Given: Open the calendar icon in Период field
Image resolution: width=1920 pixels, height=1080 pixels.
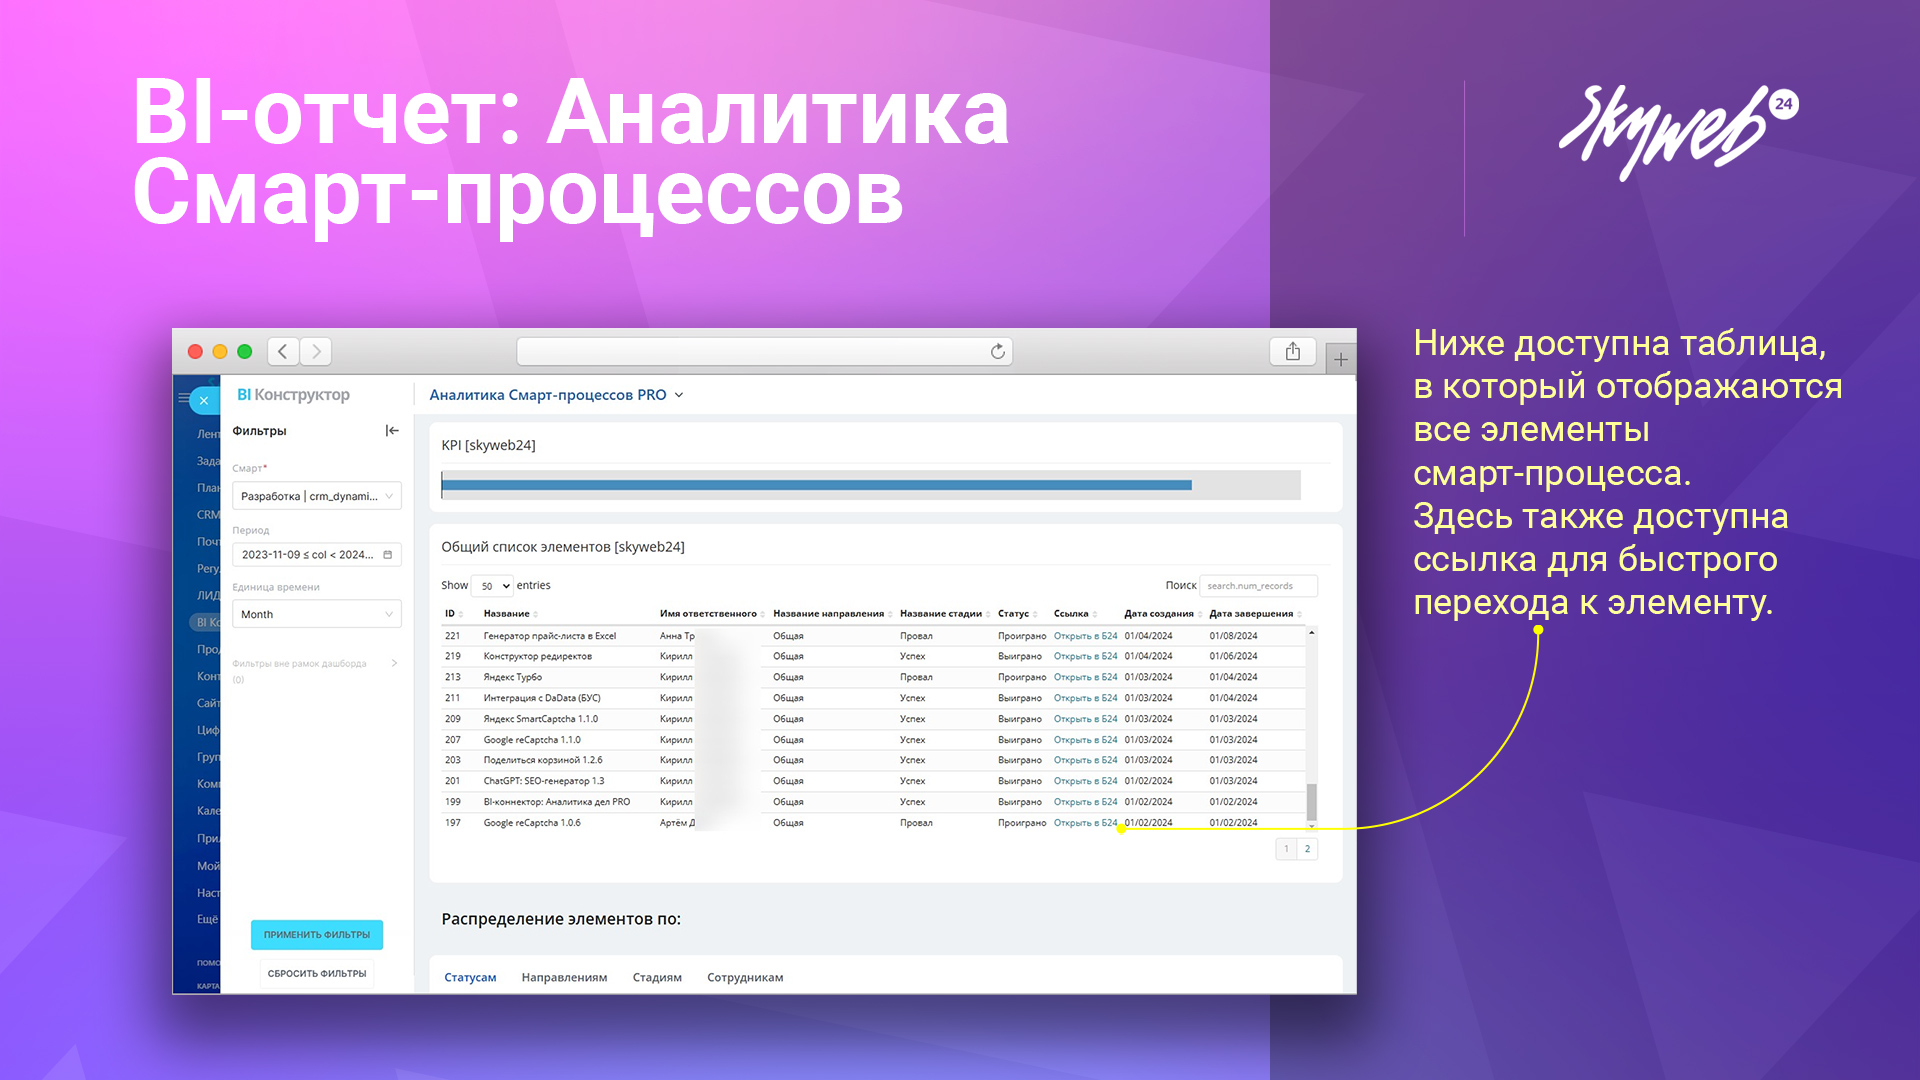Looking at the screenshot, I should point(388,554).
